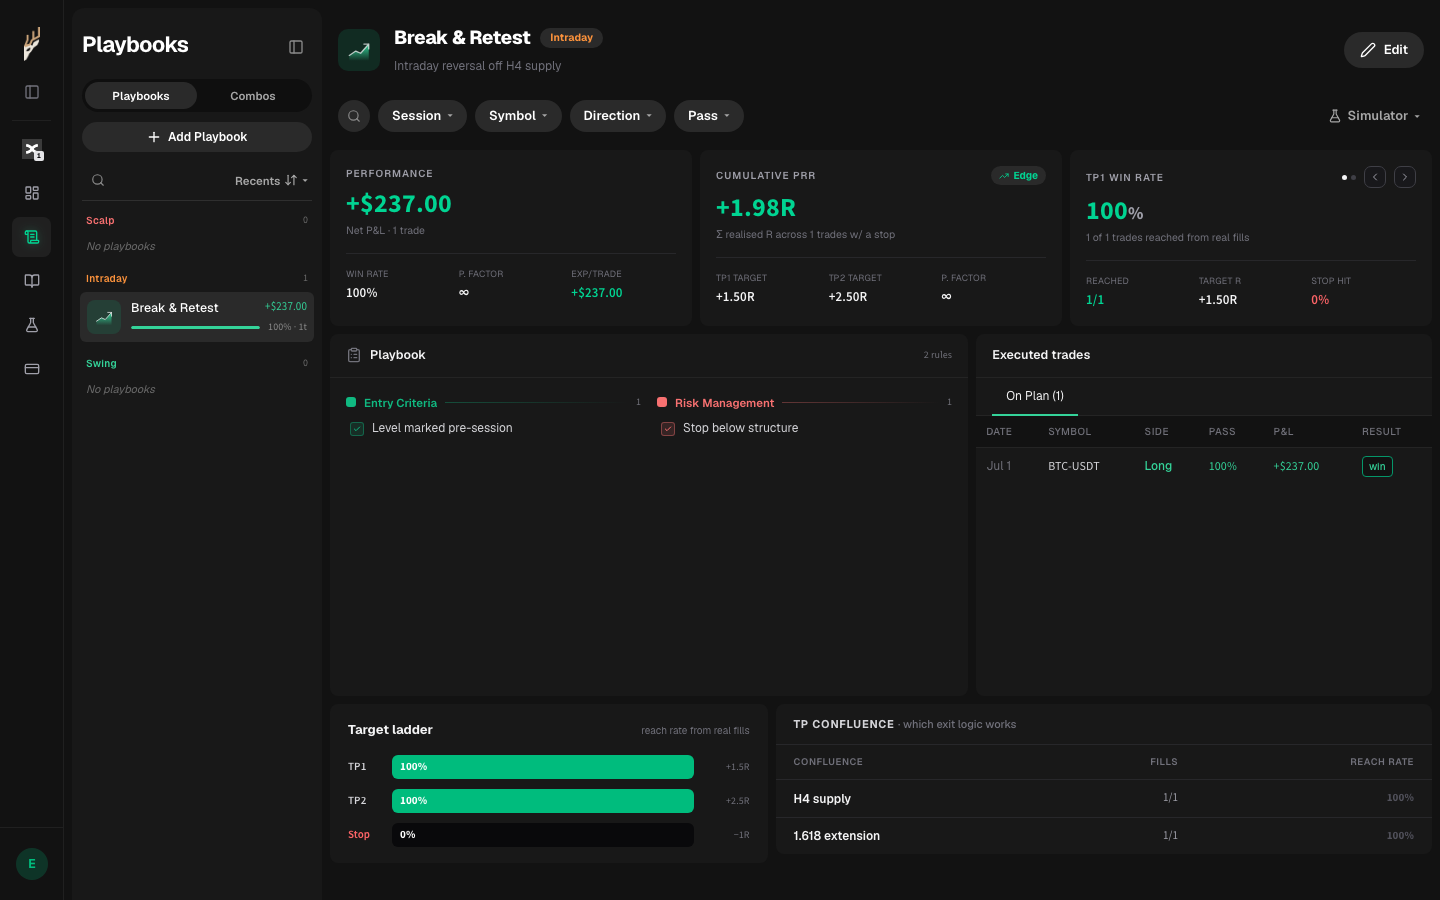The height and width of the screenshot is (900, 1440).
Task: Click the TP2 100% reach bar
Action: point(543,801)
